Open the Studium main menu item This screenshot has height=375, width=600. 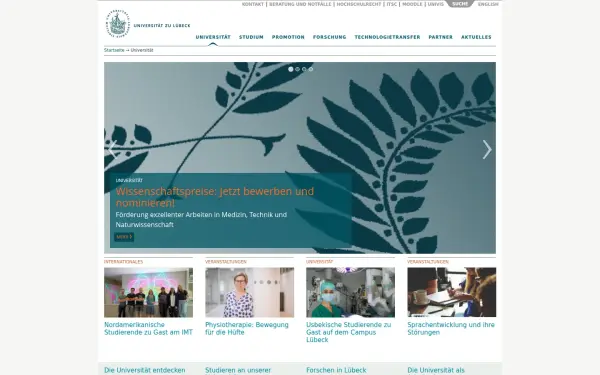click(251, 37)
